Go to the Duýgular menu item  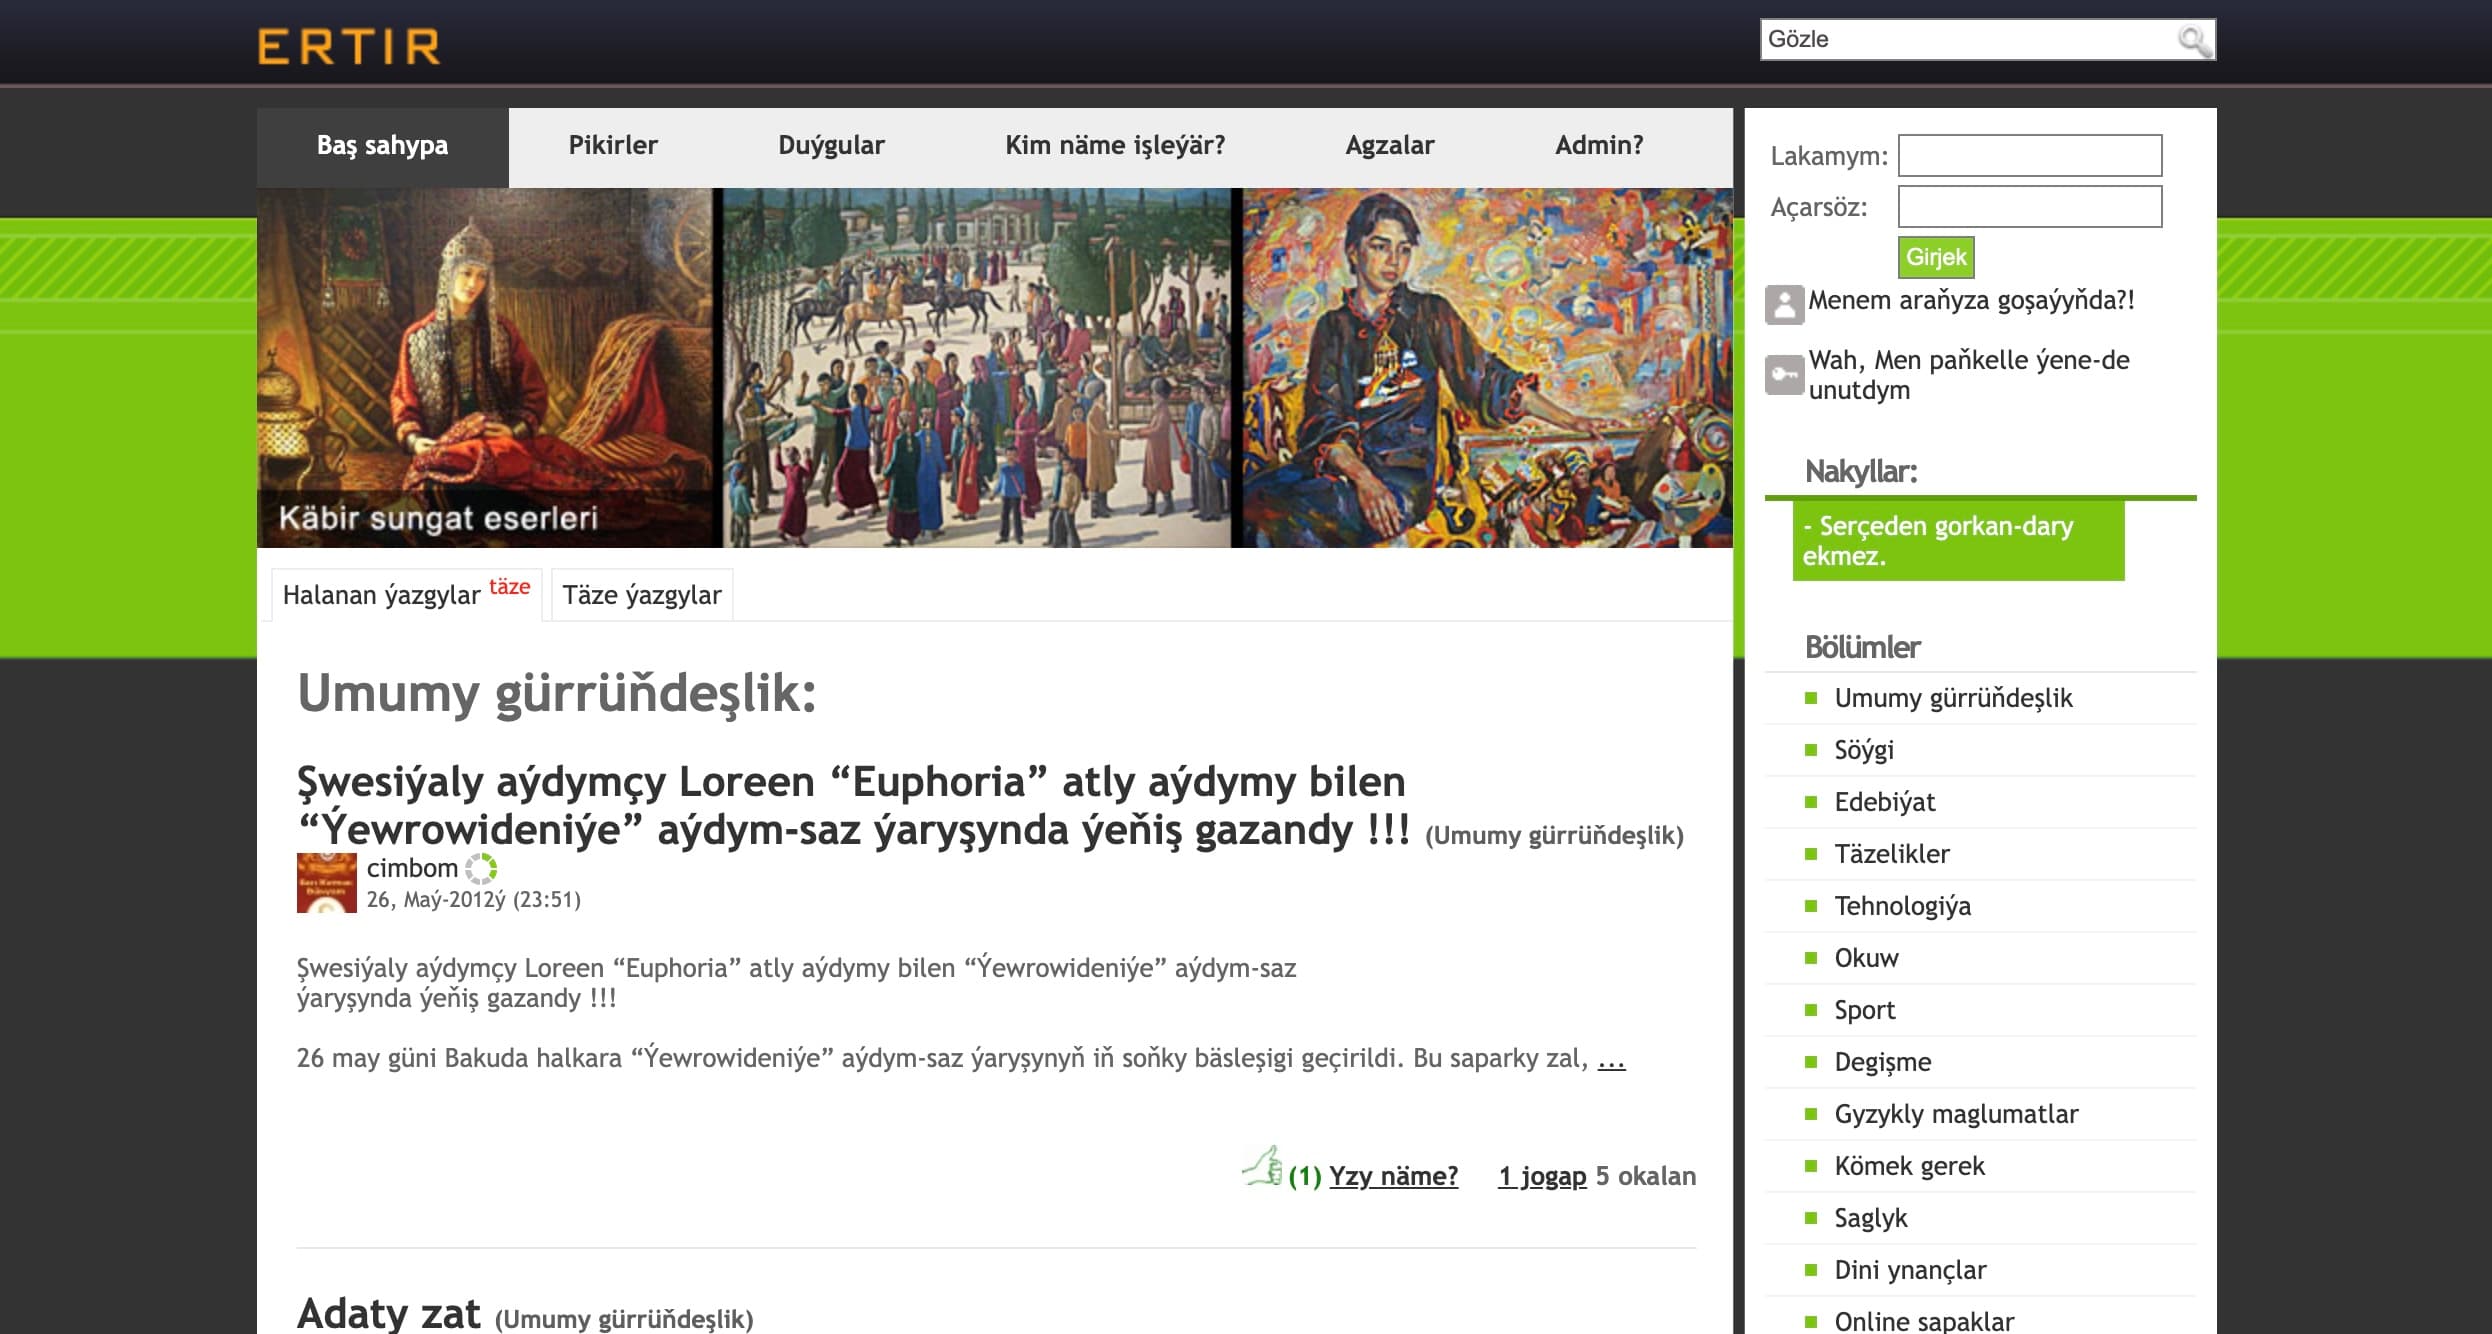pos(831,146)
